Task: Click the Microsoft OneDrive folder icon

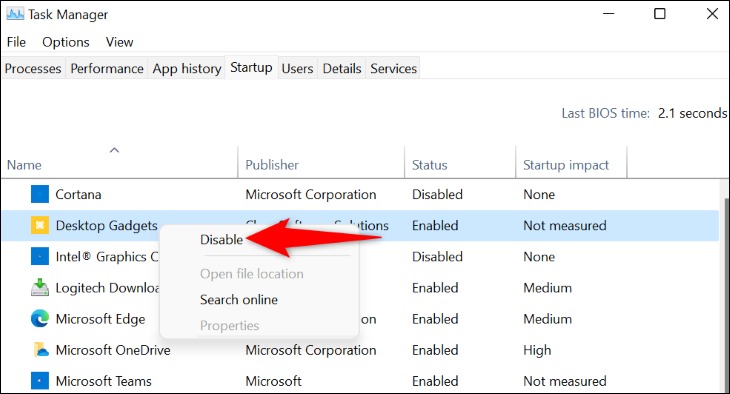Action: 41,350
